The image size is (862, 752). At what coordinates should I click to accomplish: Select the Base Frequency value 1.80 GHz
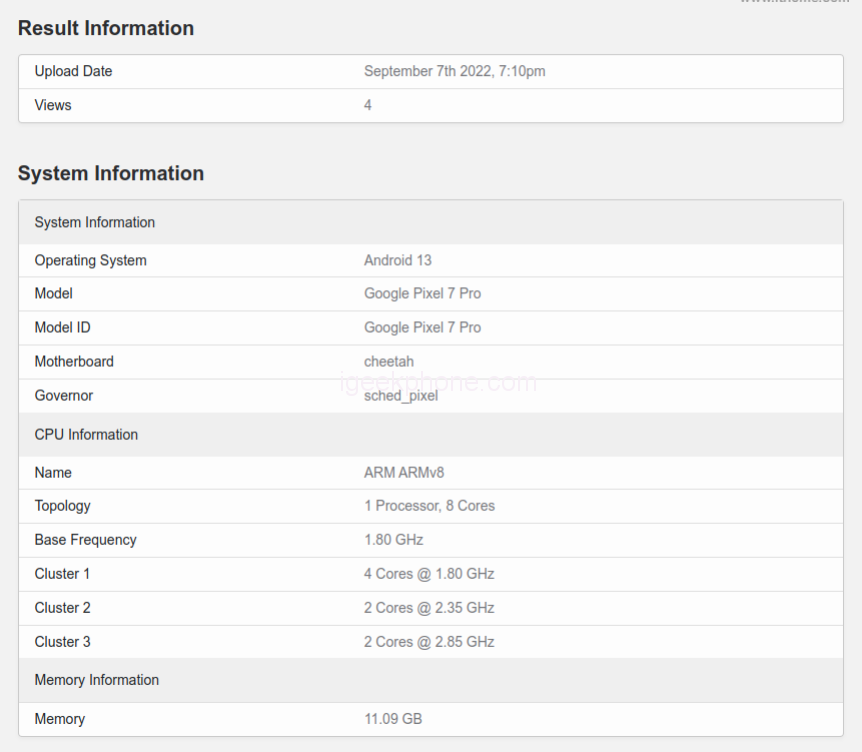click(393, 540)
